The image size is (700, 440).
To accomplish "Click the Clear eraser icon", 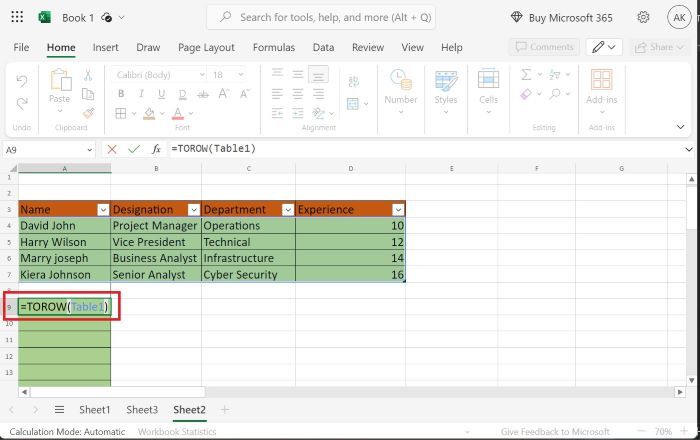I will point(526,94).
